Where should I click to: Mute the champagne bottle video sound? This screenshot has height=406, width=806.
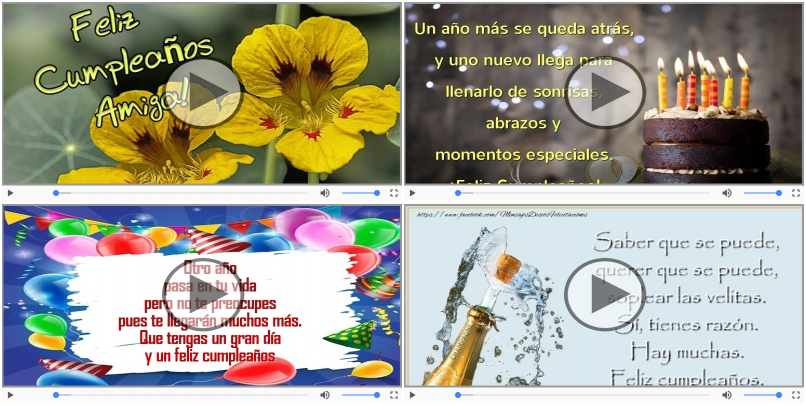point(727,395)
